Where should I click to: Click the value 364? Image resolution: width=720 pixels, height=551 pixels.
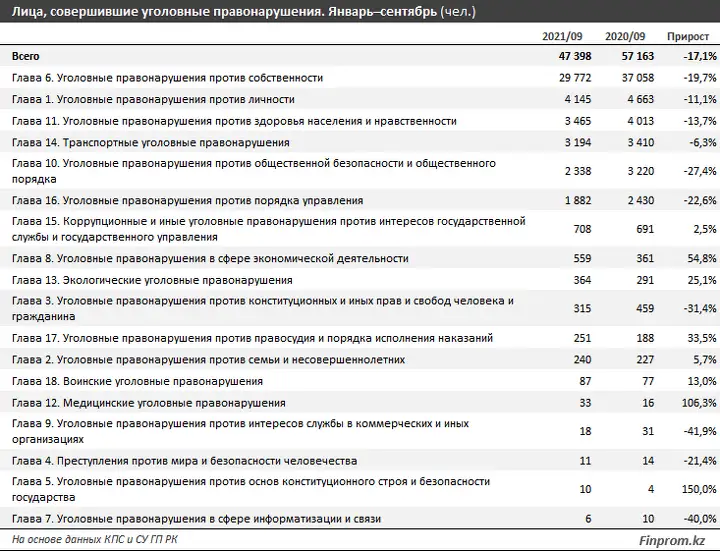(x=582, y=280)
